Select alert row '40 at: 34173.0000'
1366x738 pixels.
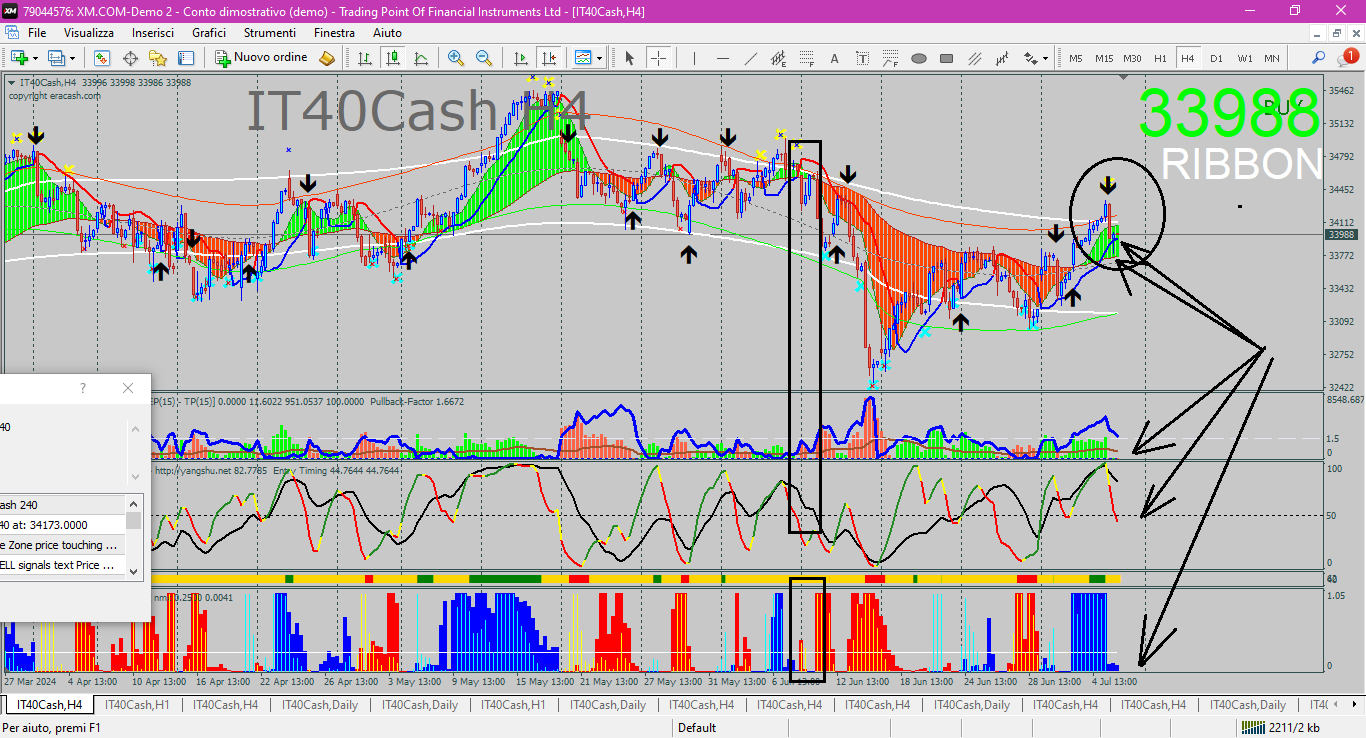(62, 525)
